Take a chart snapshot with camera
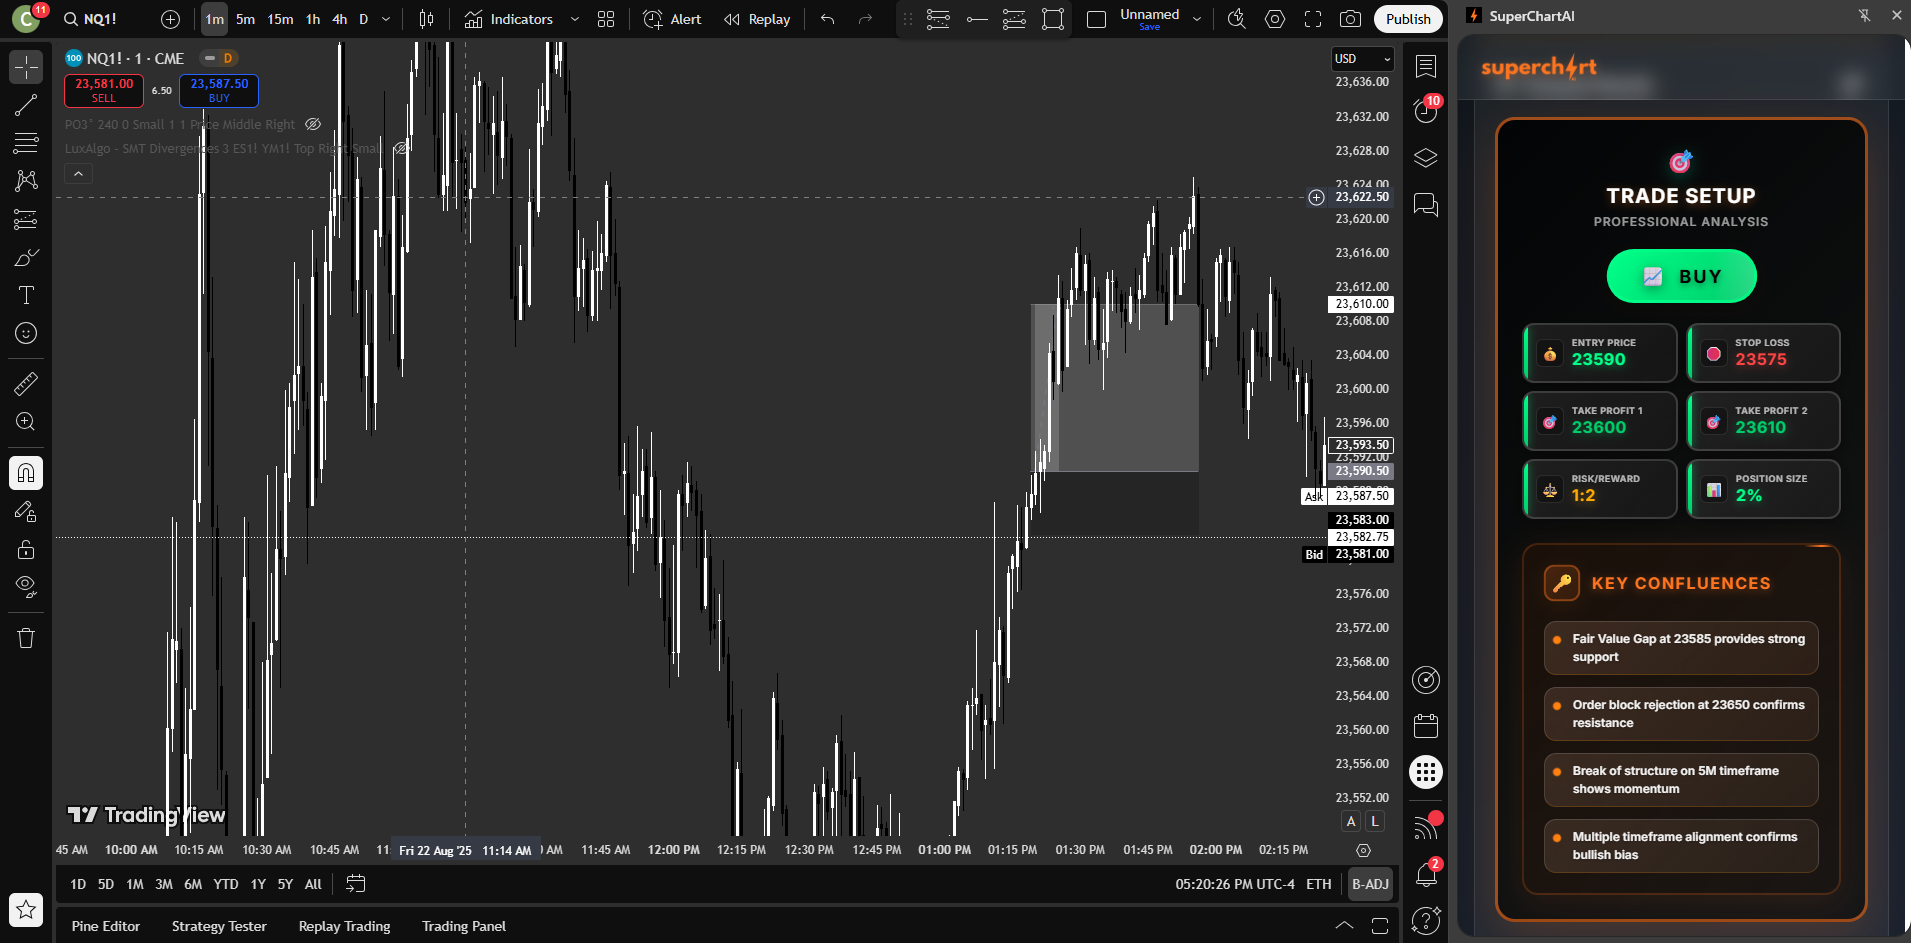This screenshot has height=943, width=1911. coord(1350,19)
